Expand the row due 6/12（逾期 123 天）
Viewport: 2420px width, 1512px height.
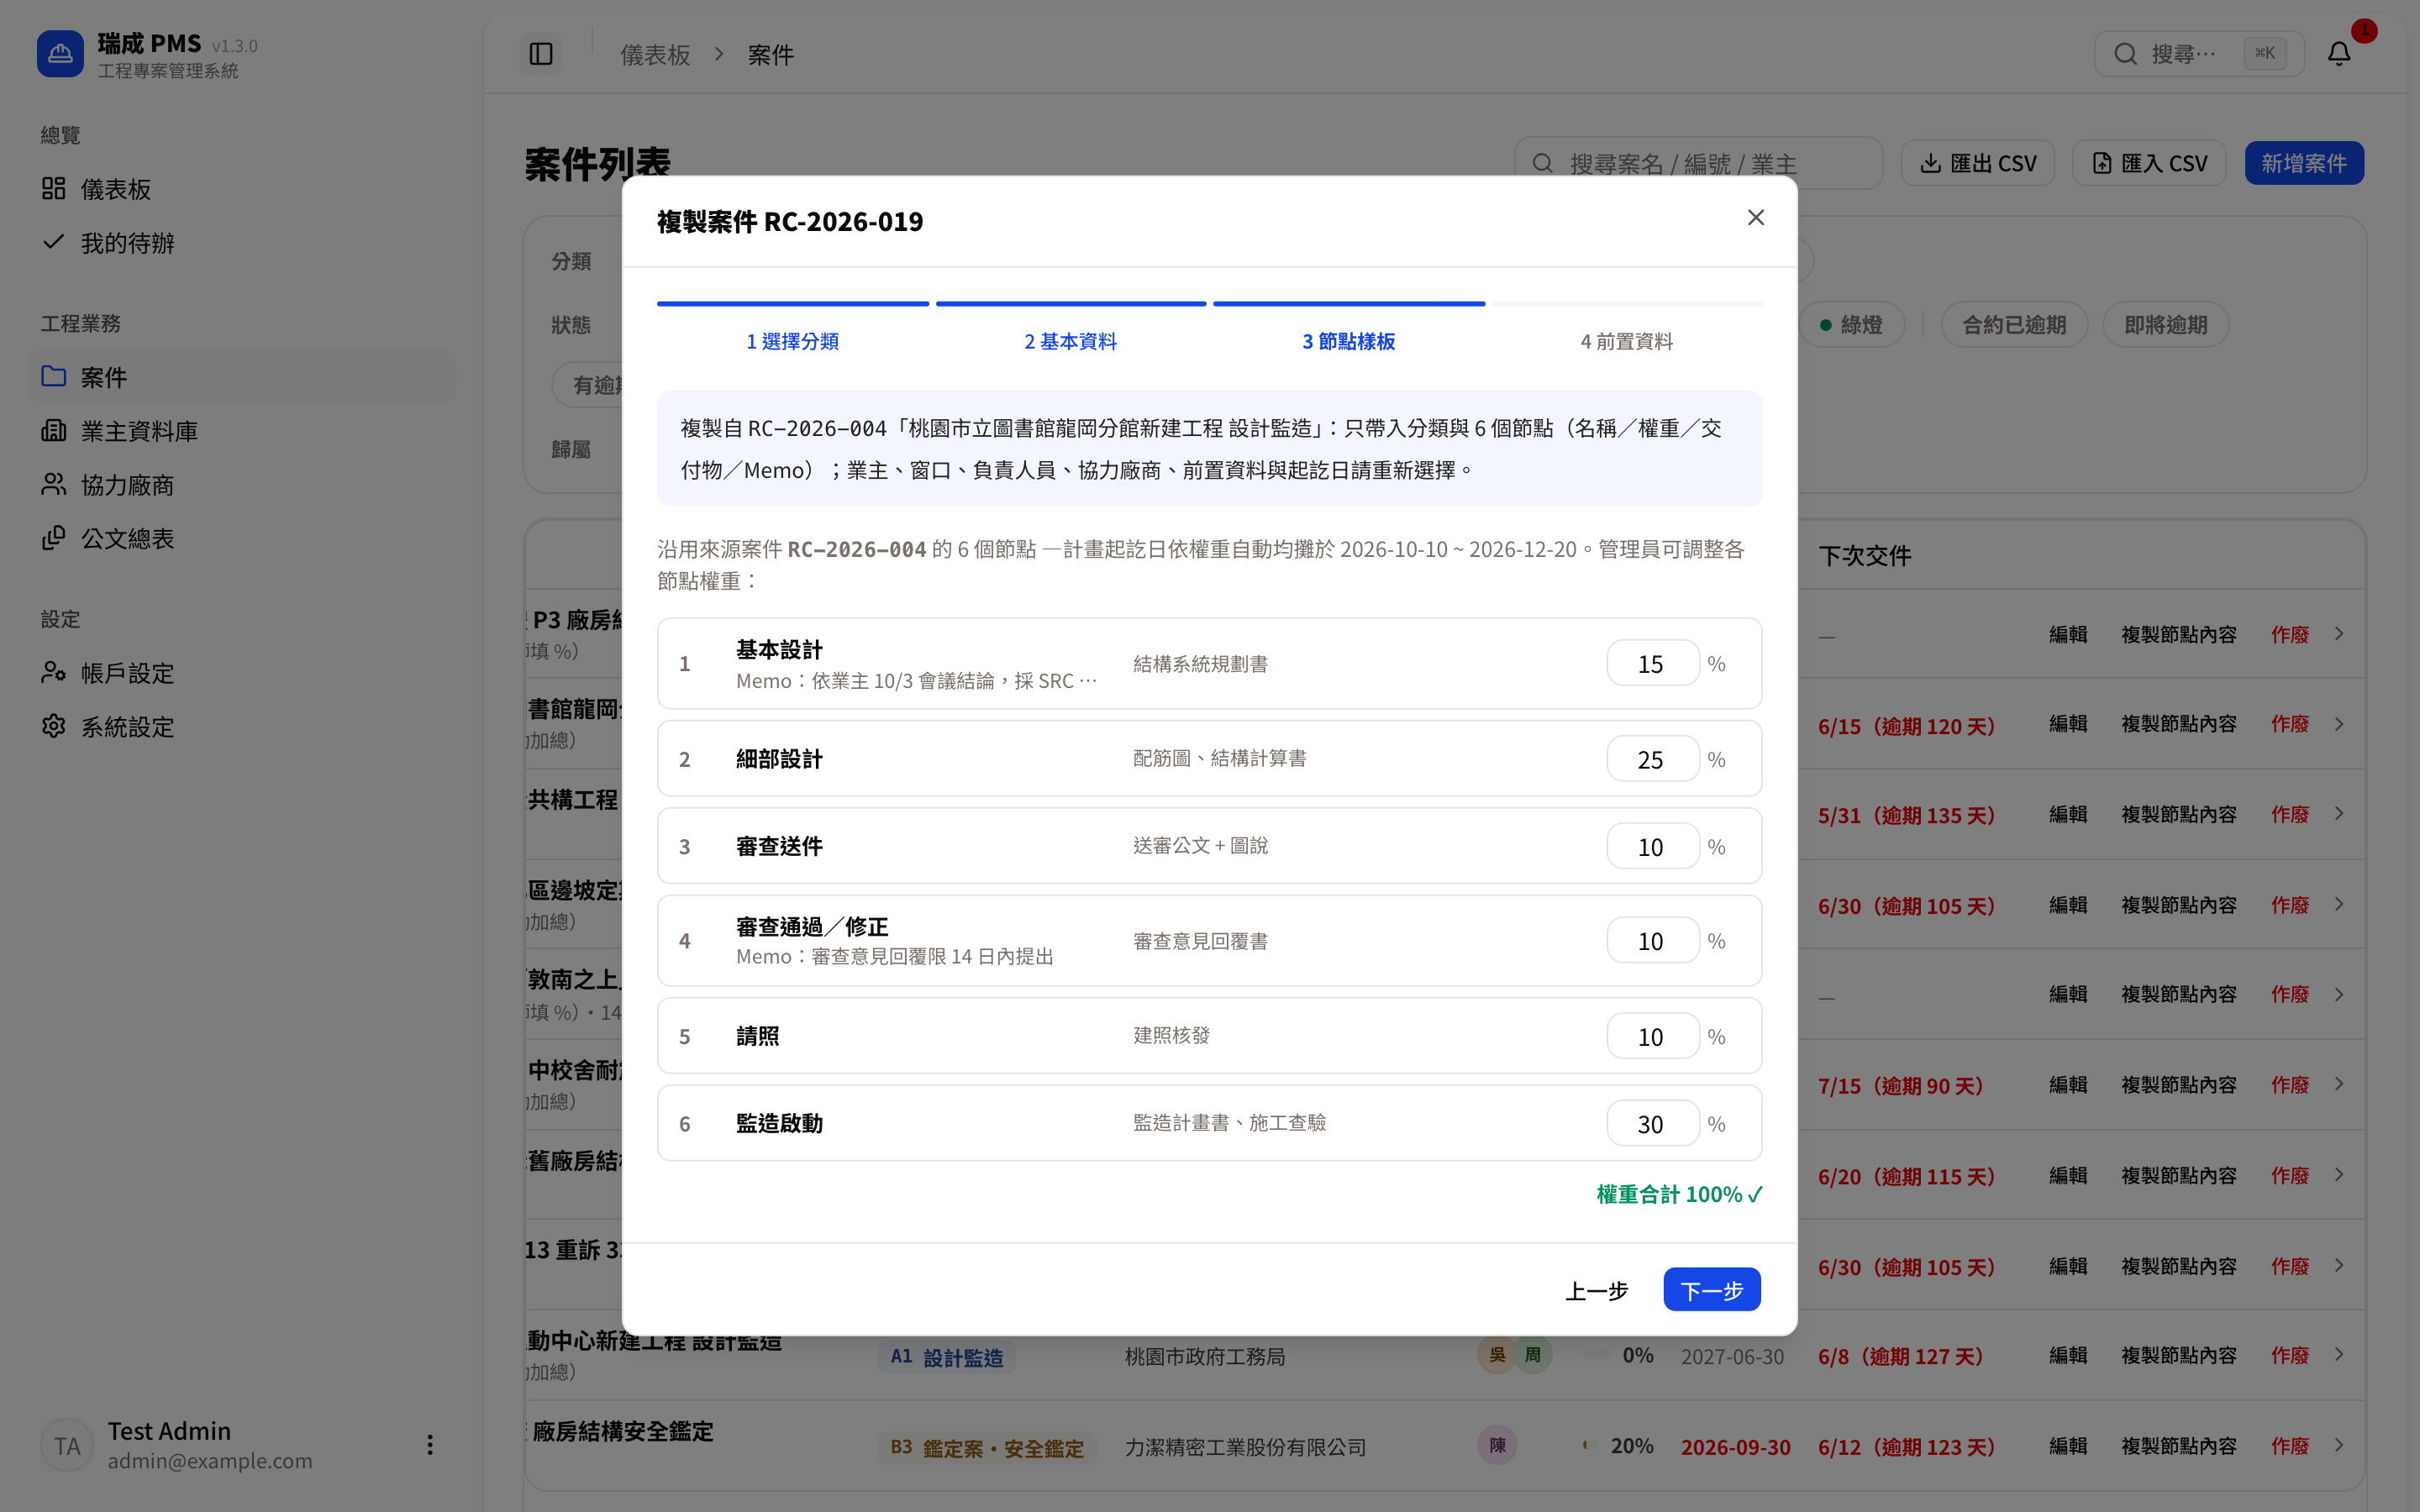2339,1446
